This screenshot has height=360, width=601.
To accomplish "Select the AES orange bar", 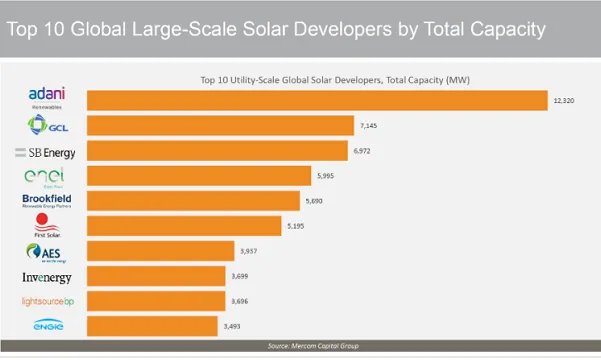I will 161,251.
